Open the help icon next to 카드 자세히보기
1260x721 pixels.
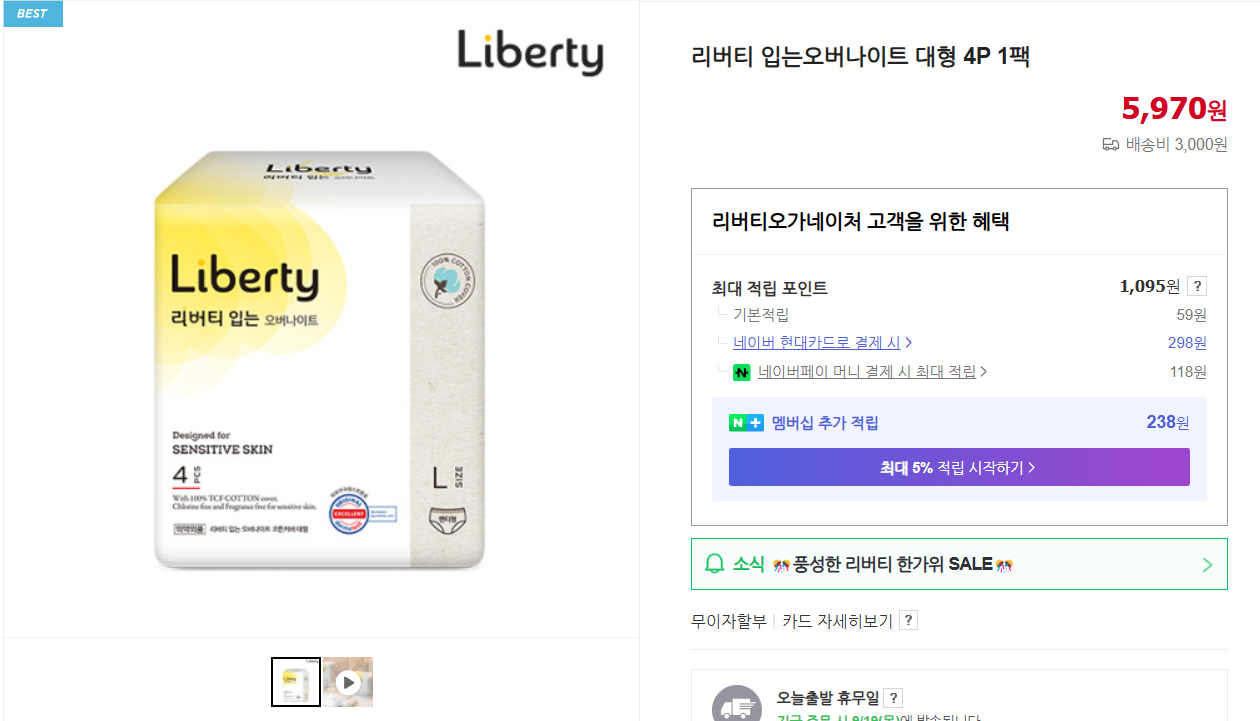tap(907, 620)
